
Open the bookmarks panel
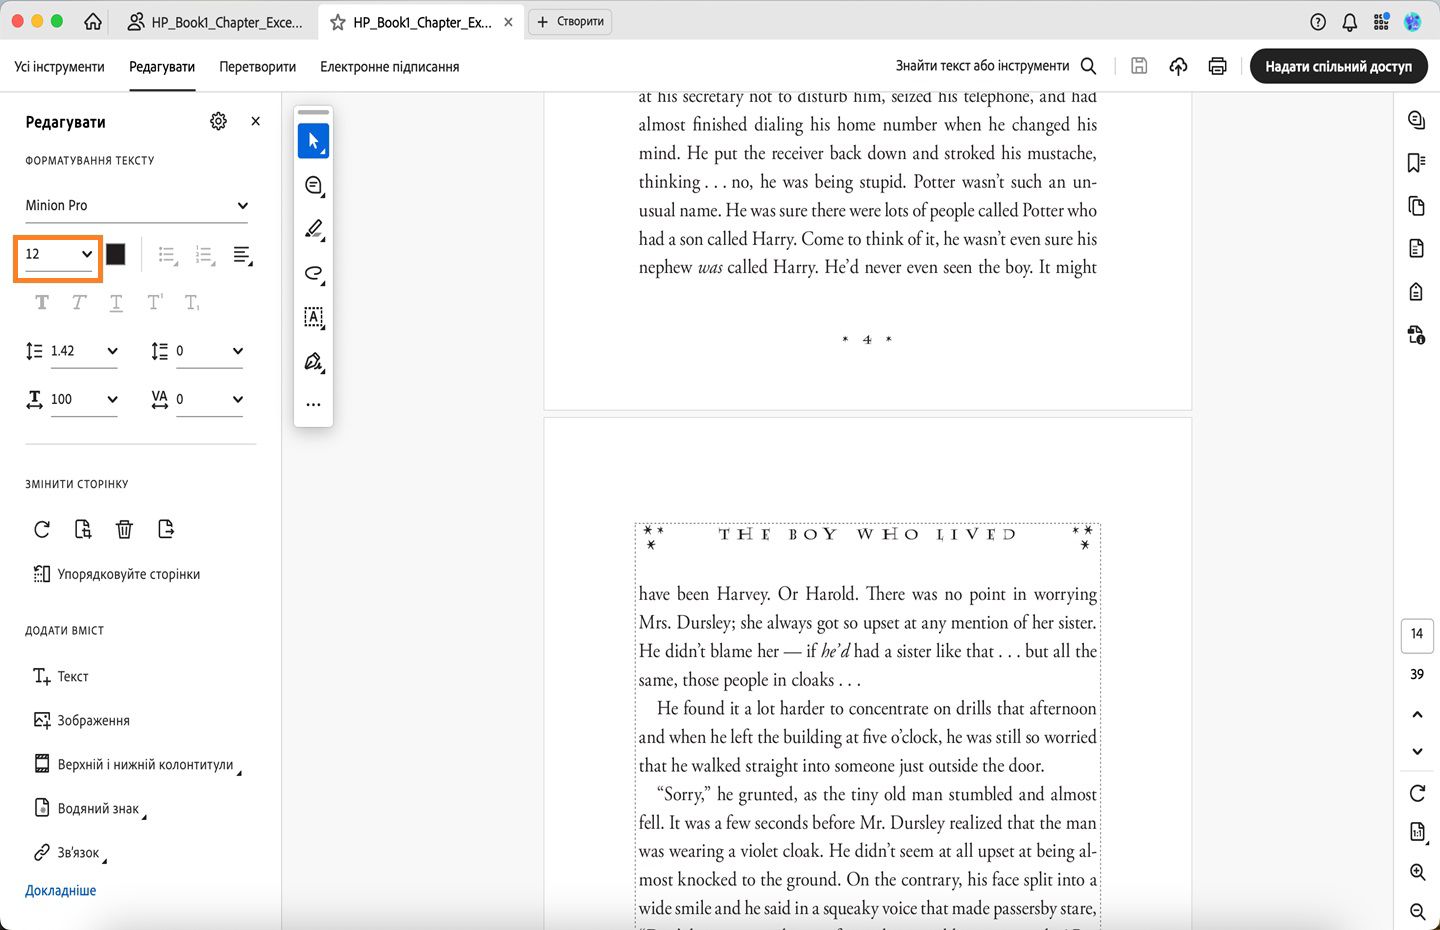(x=1416, y=163)
